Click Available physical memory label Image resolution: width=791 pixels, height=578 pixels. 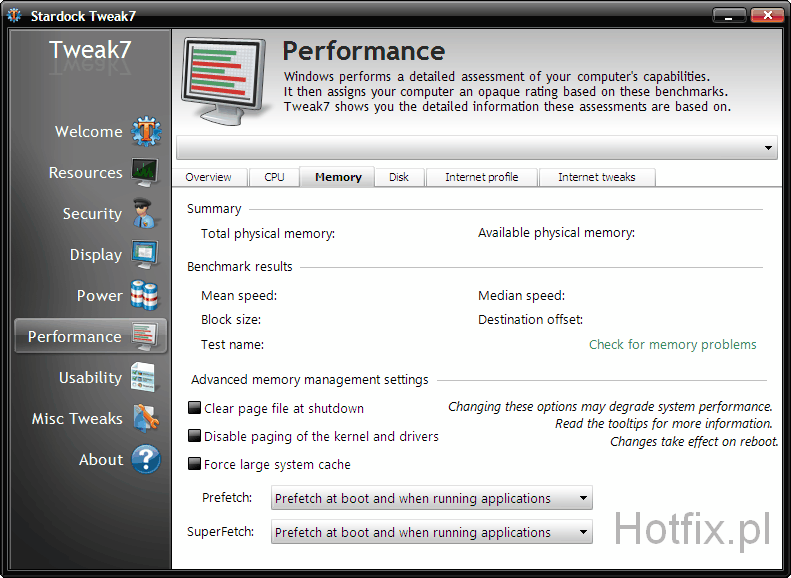tap(556, 233)
